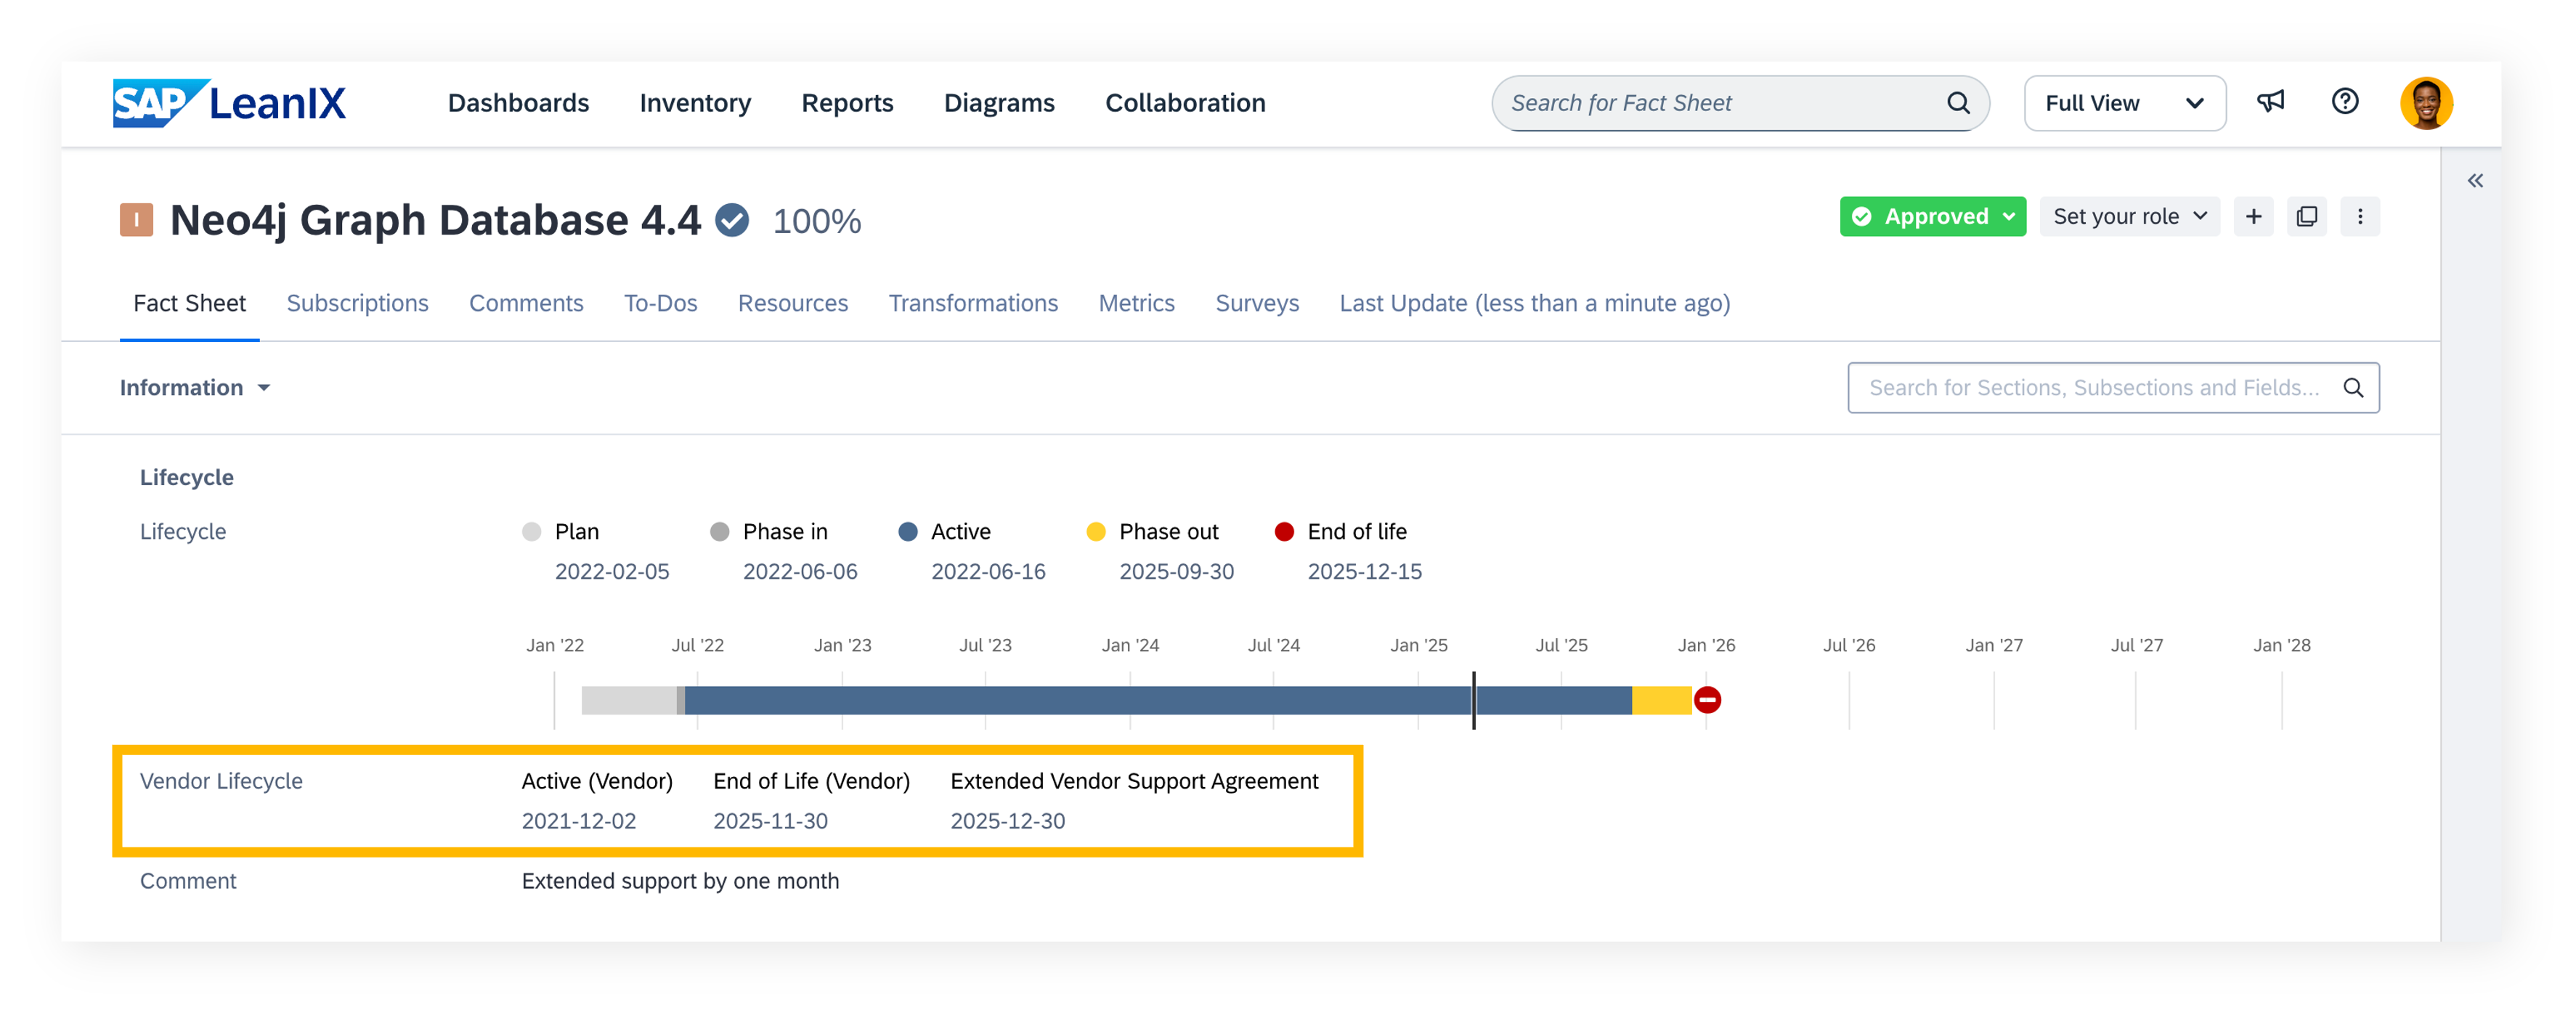The width and height of the screenshot is (2576, 1018).
Task: Click the Phase out date 2025-09-30
Action: point(1176,572)
